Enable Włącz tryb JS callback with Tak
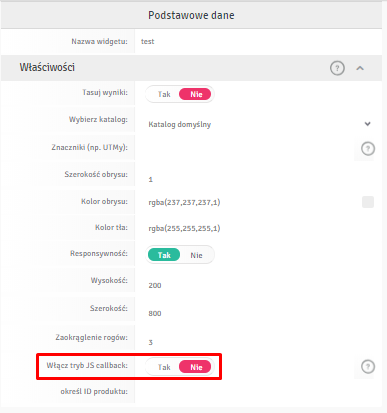 [164, 367]
